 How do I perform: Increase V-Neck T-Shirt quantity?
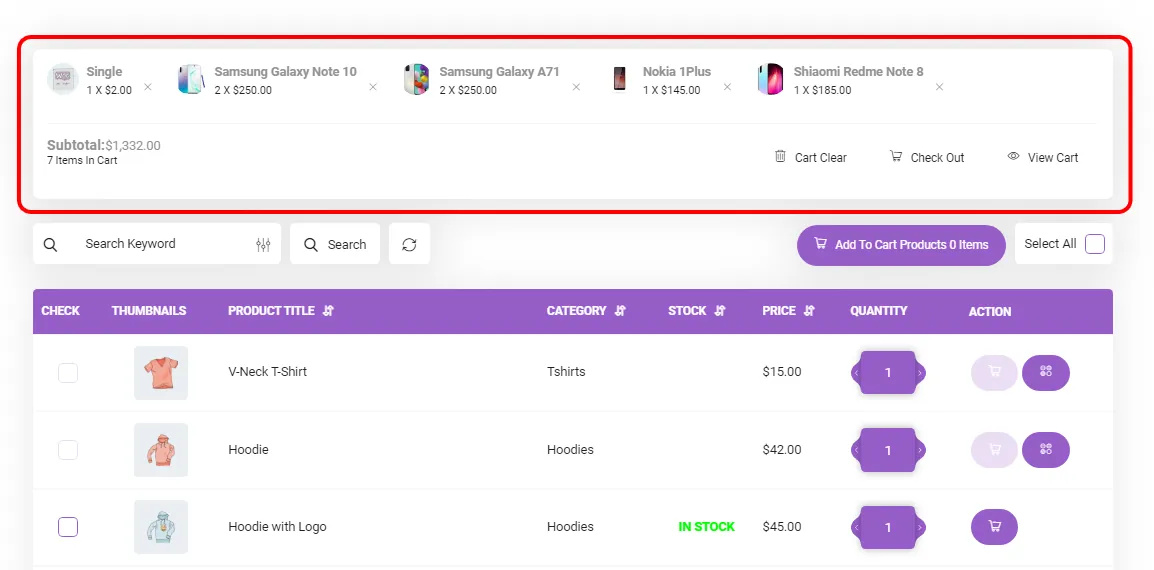[x=919, y=373]
